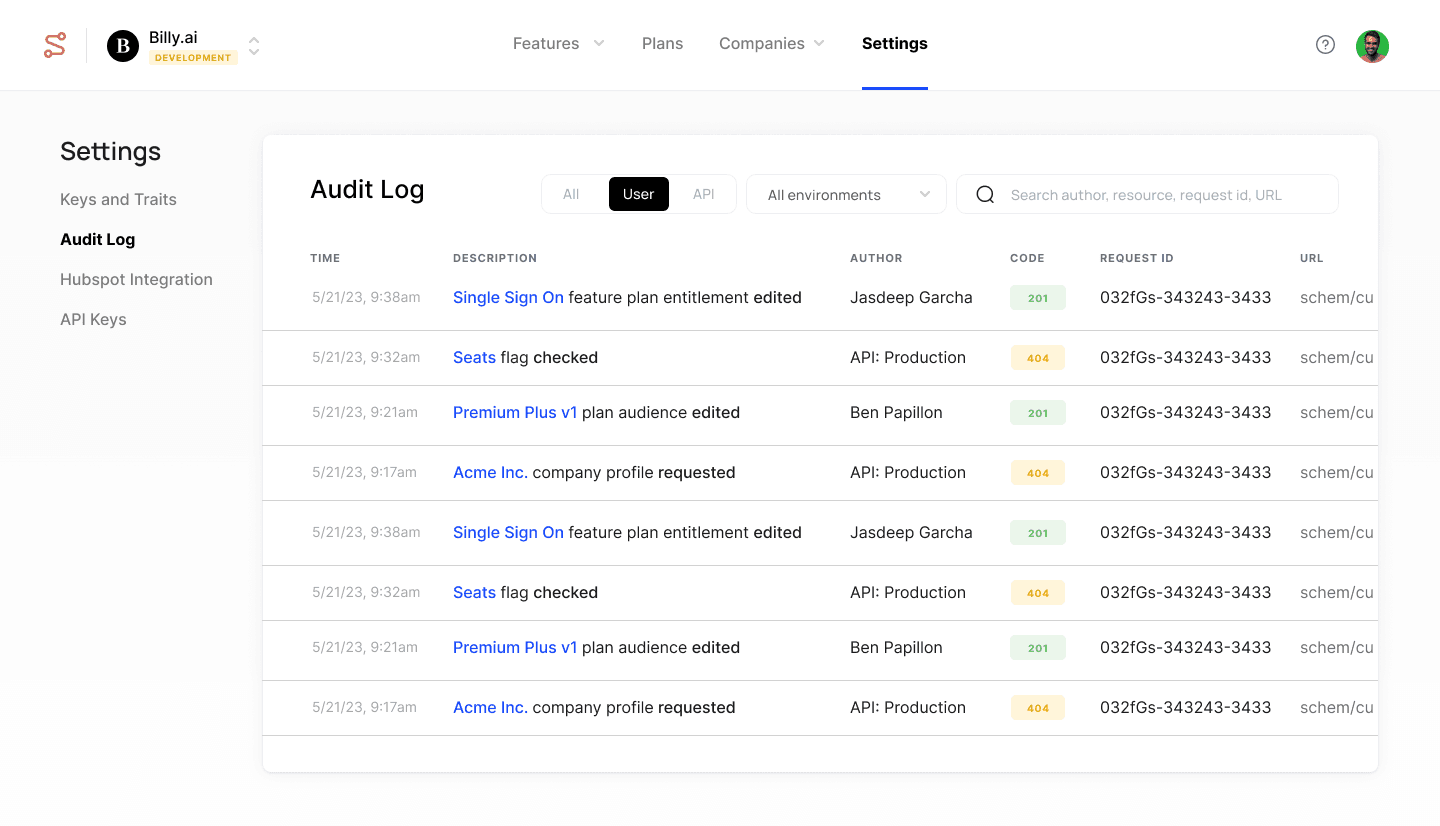
Task: Open Keys and Traits settings
Action: pyautogui.click(x=118, y=200)
